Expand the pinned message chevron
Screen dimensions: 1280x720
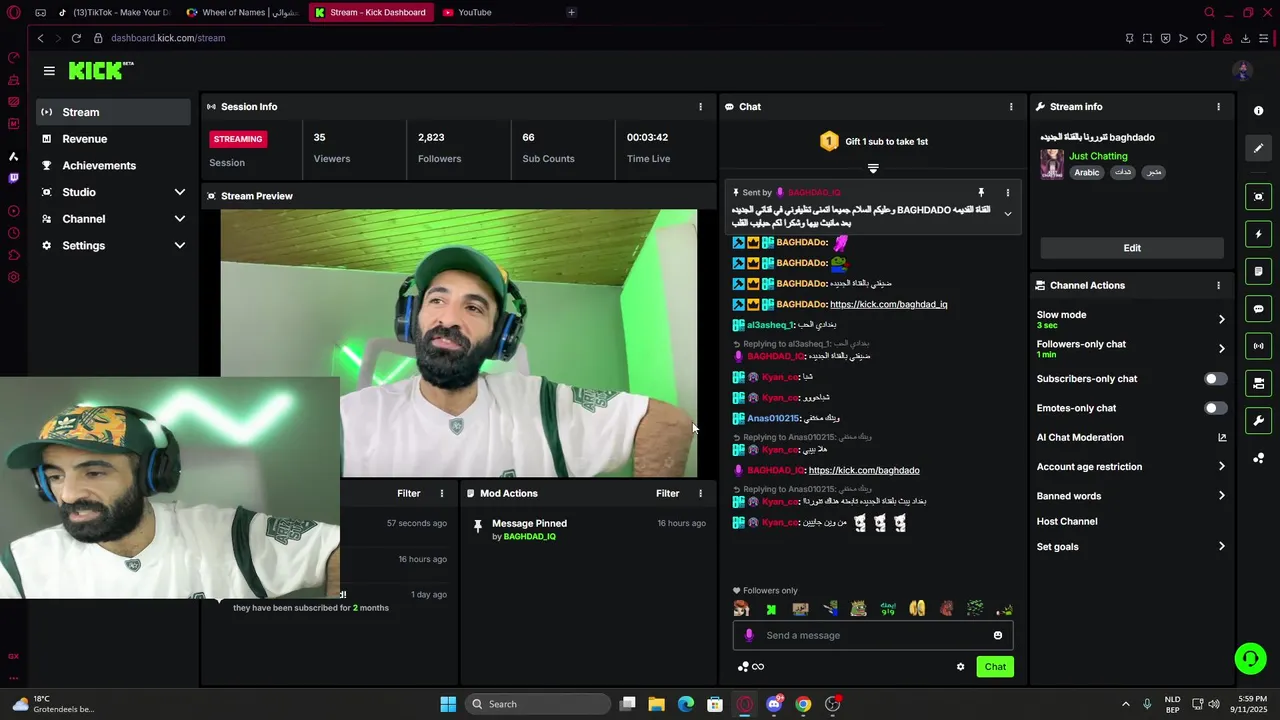pyautogui.click(x=1007, y=214)
